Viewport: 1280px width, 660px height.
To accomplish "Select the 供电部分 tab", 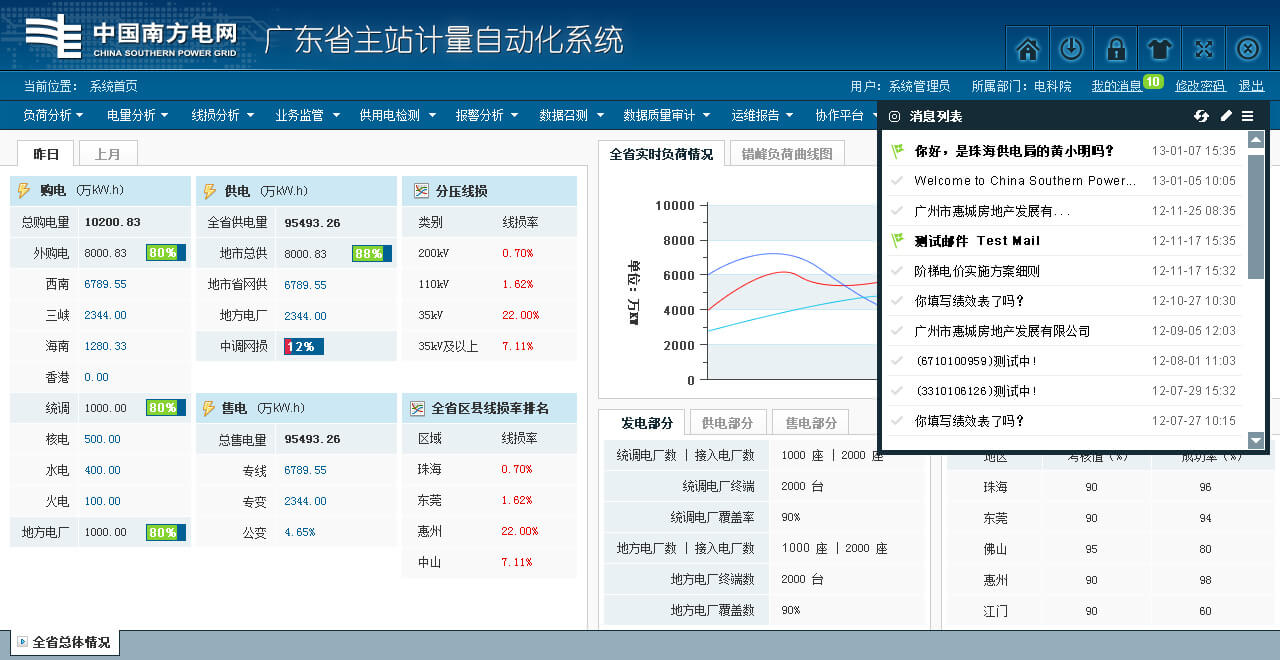I will click(x=725, y=423).
